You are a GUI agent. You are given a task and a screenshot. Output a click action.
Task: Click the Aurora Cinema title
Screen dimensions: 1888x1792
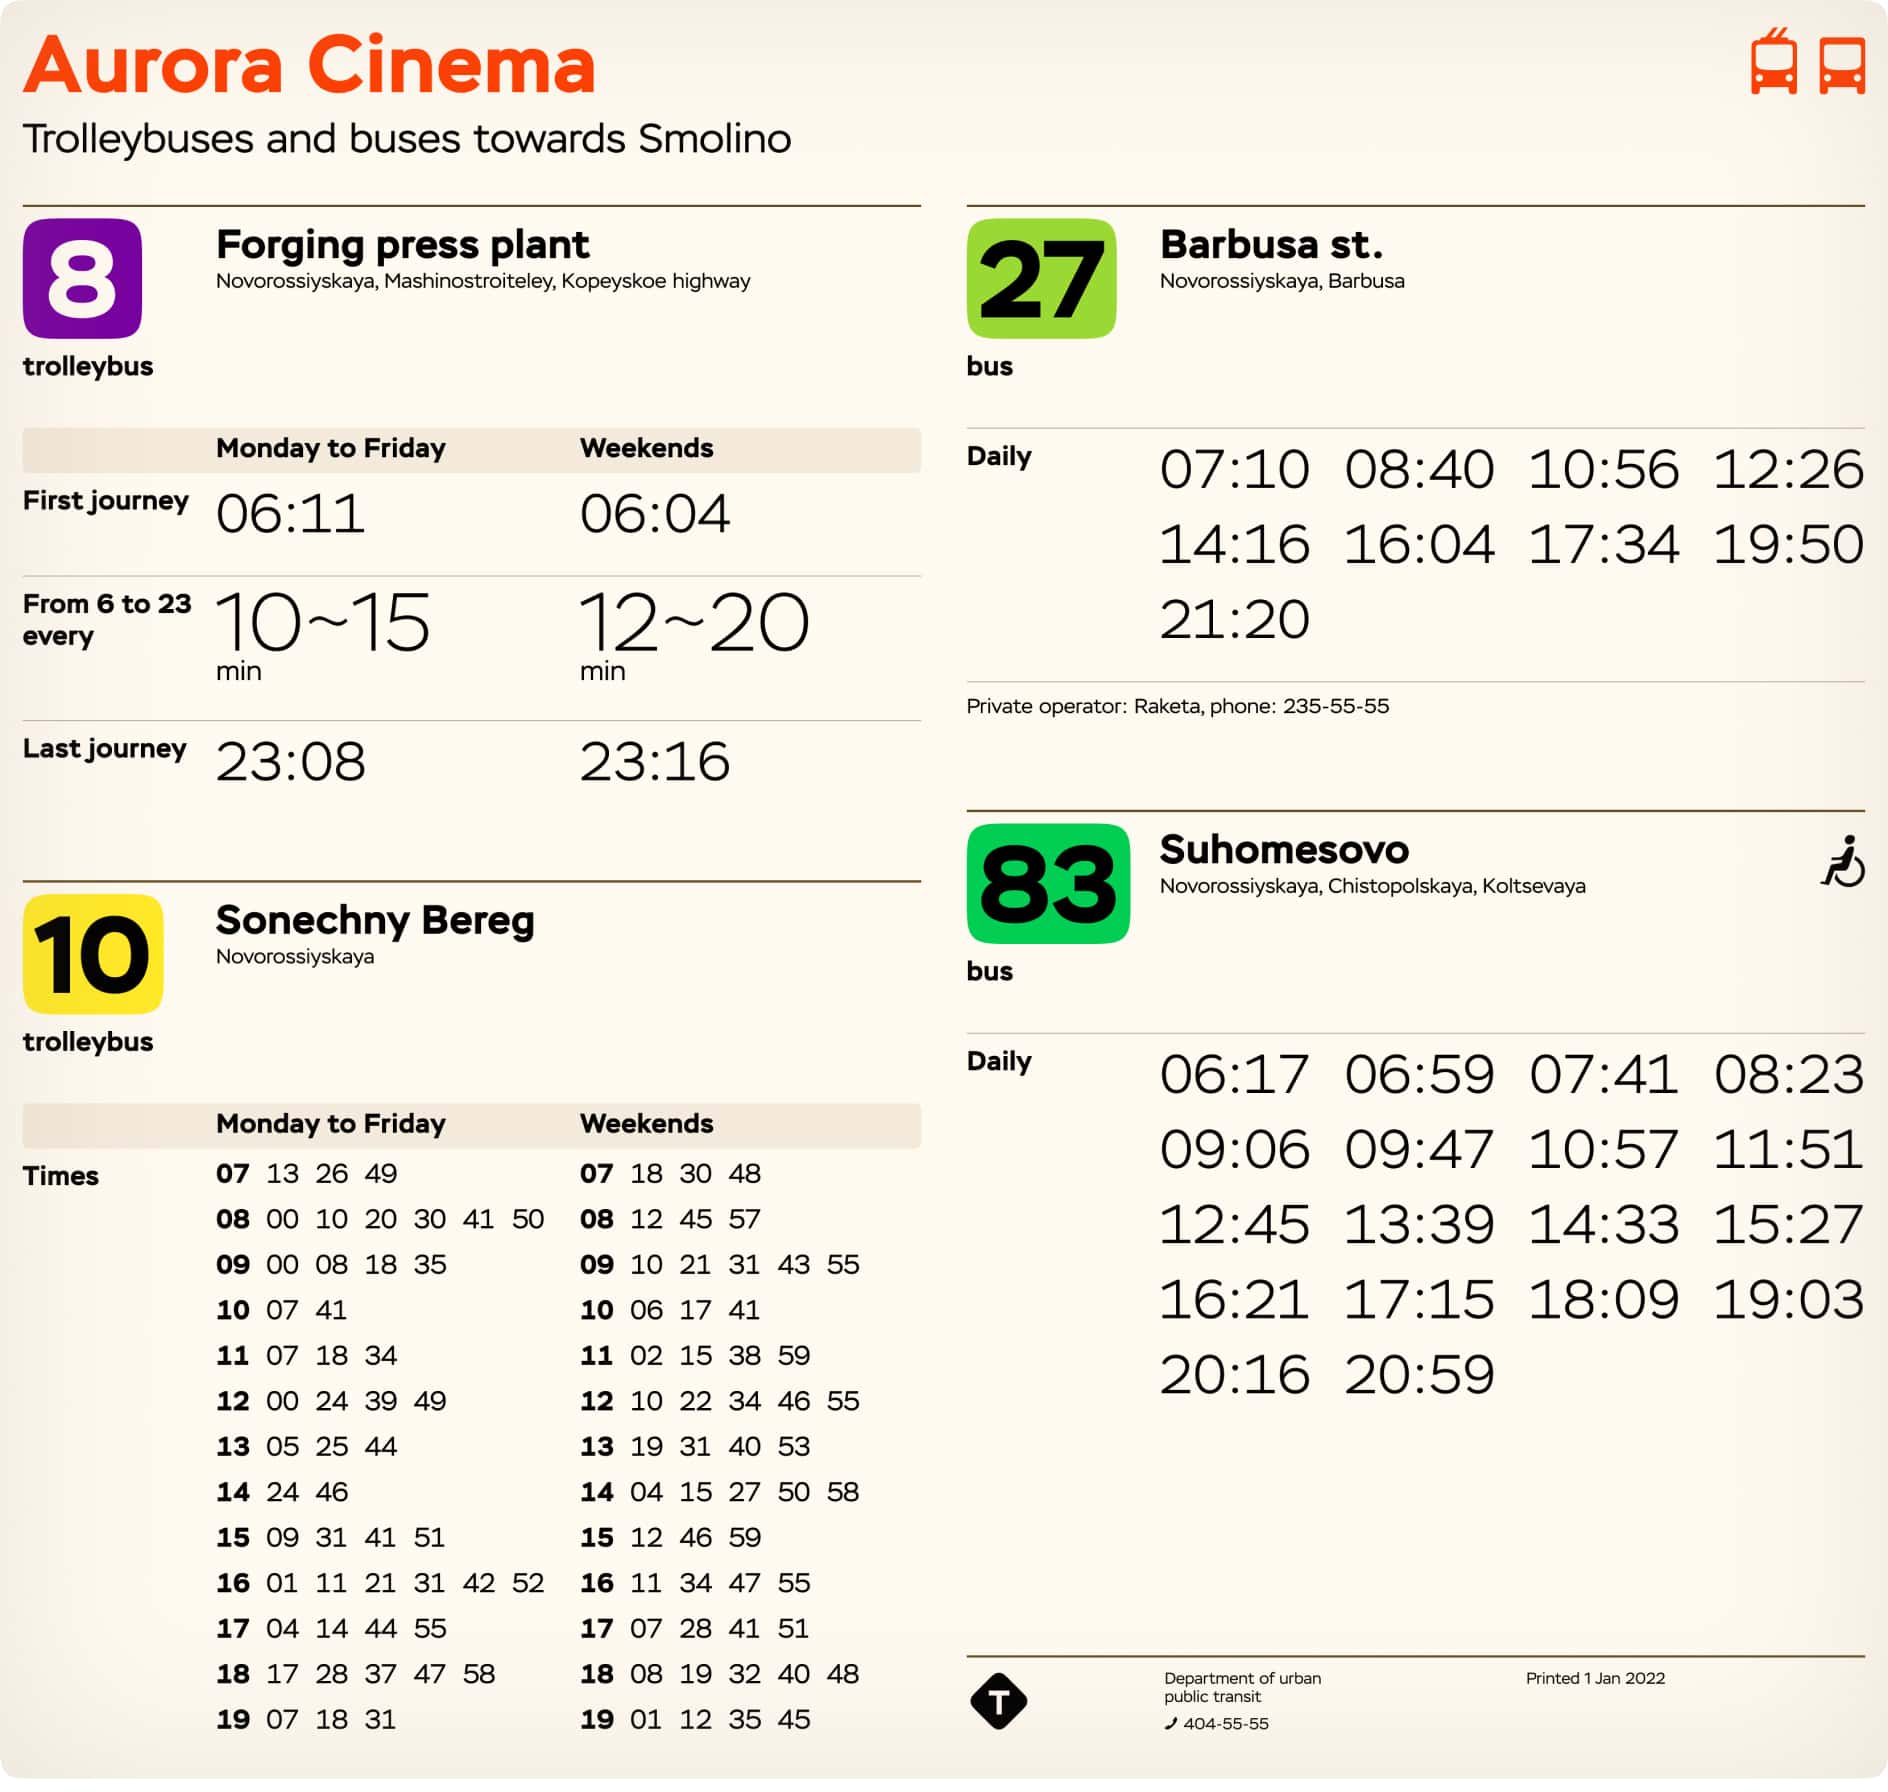coord(310,65)
